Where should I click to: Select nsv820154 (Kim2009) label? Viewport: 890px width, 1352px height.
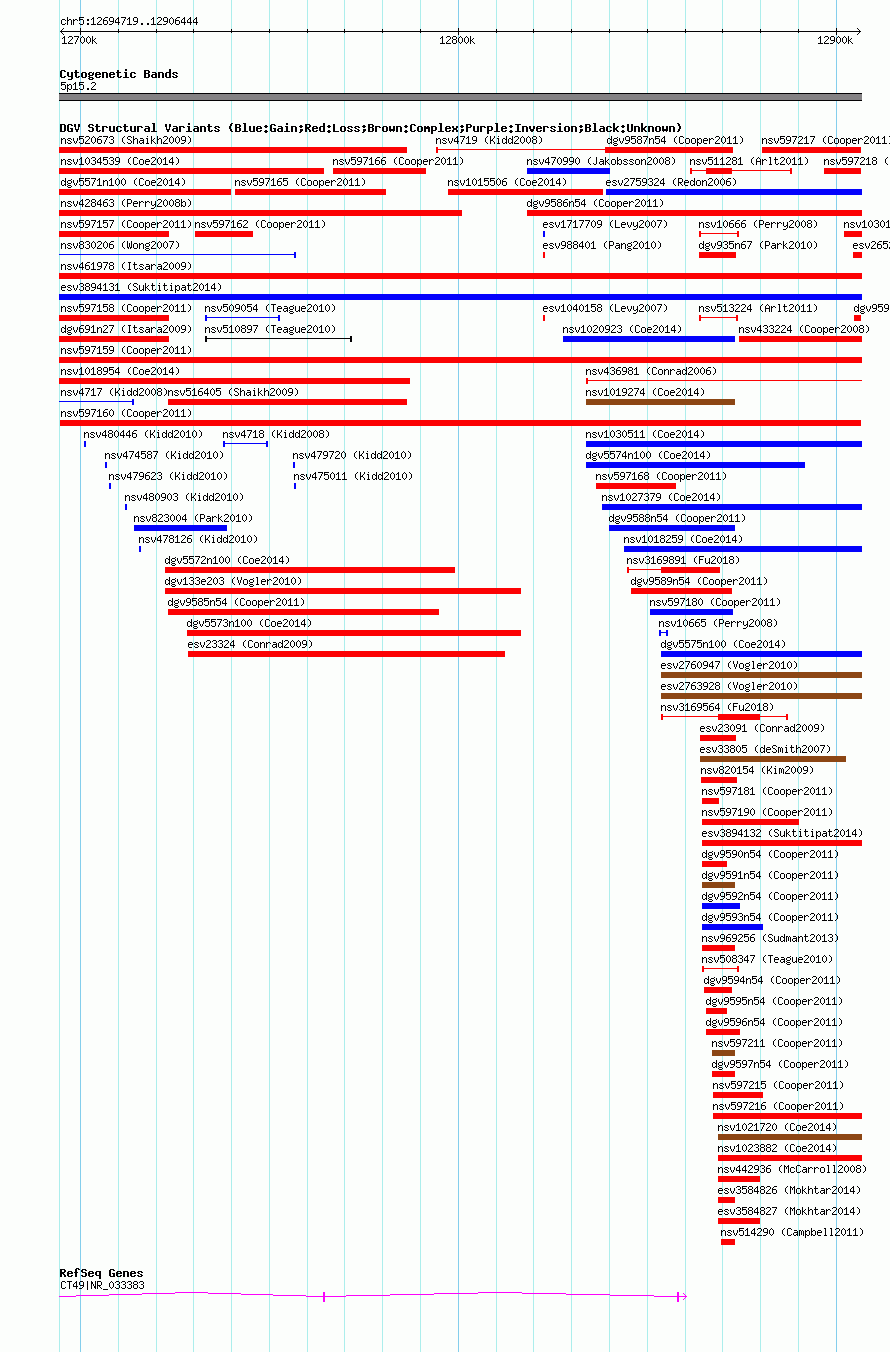coord(757,770)
